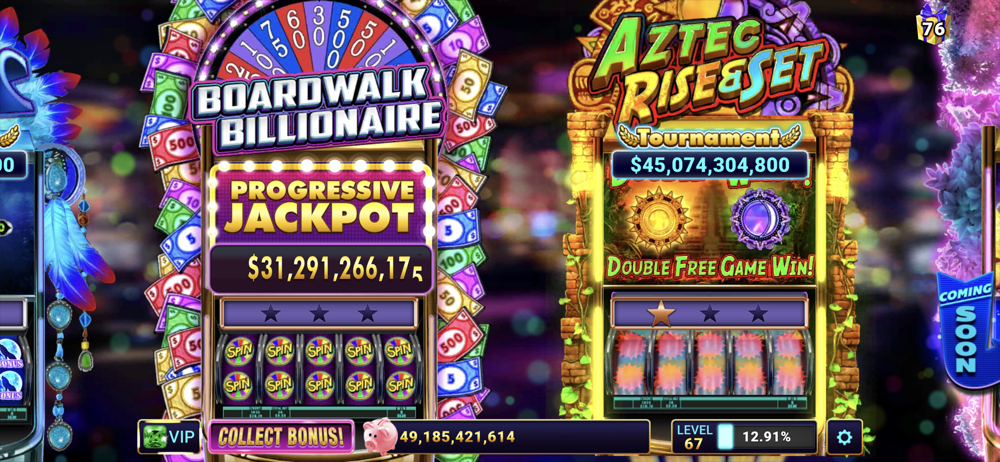This screenshot has height=462, width=1000.
Task: Tap the 49,185,421,614 coin balance
Action: (x=457, y=437)
